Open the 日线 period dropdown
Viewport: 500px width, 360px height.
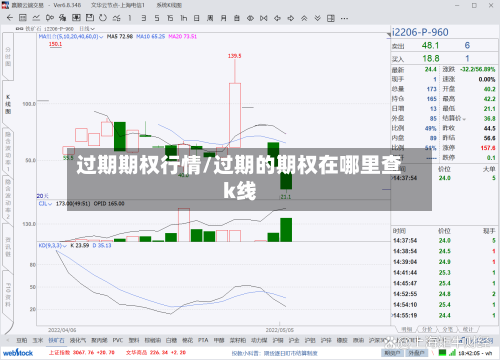point(87,29)
